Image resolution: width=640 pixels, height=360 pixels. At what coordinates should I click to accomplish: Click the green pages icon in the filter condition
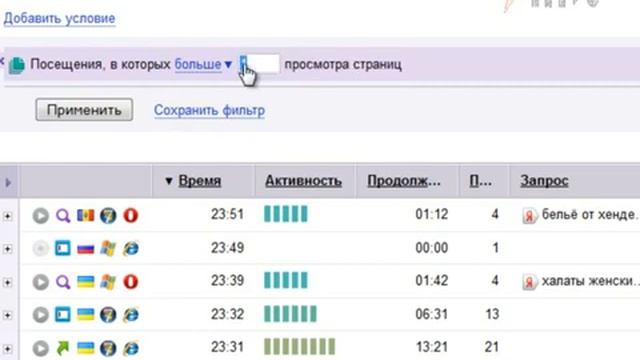point(17,65)
